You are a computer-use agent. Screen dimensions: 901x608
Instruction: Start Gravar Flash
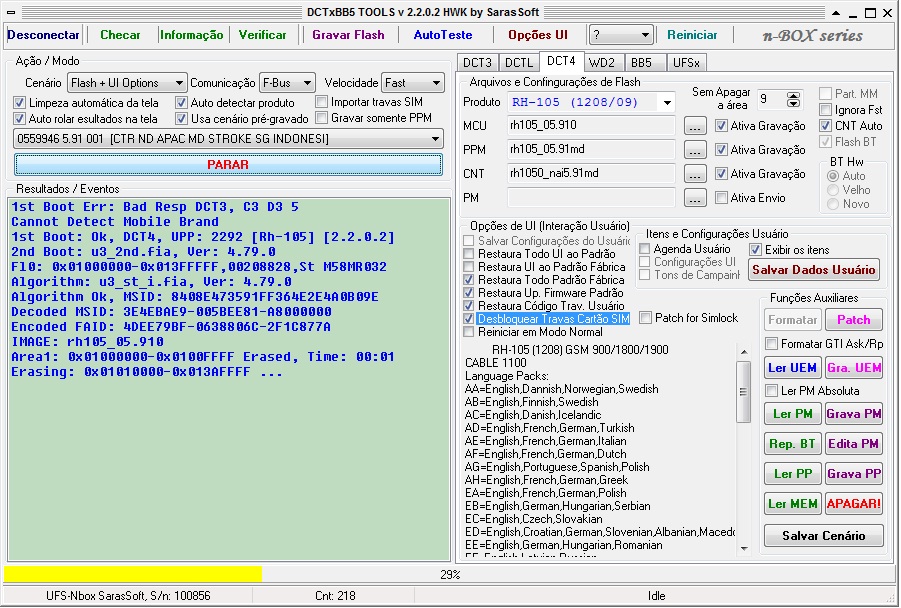[348, 35]
